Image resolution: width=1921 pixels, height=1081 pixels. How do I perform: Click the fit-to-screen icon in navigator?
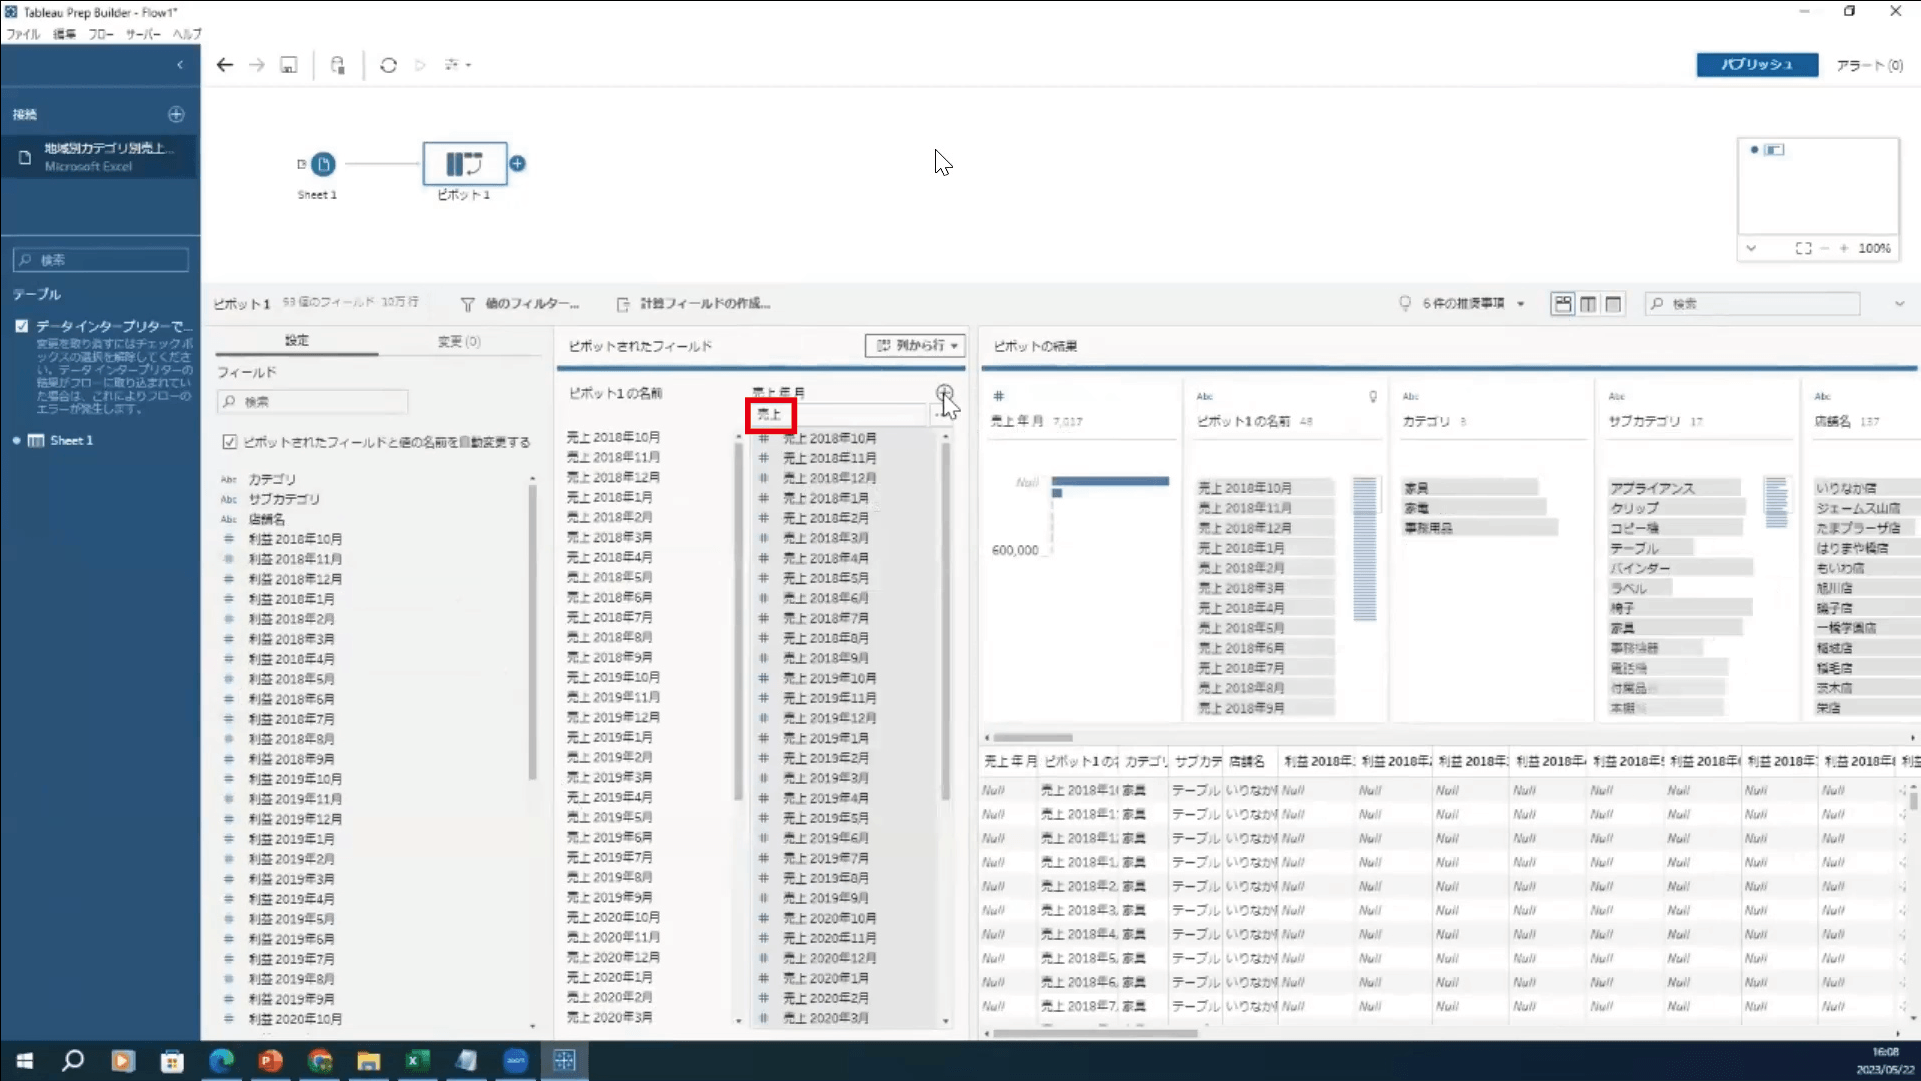tap(1803, 248)
